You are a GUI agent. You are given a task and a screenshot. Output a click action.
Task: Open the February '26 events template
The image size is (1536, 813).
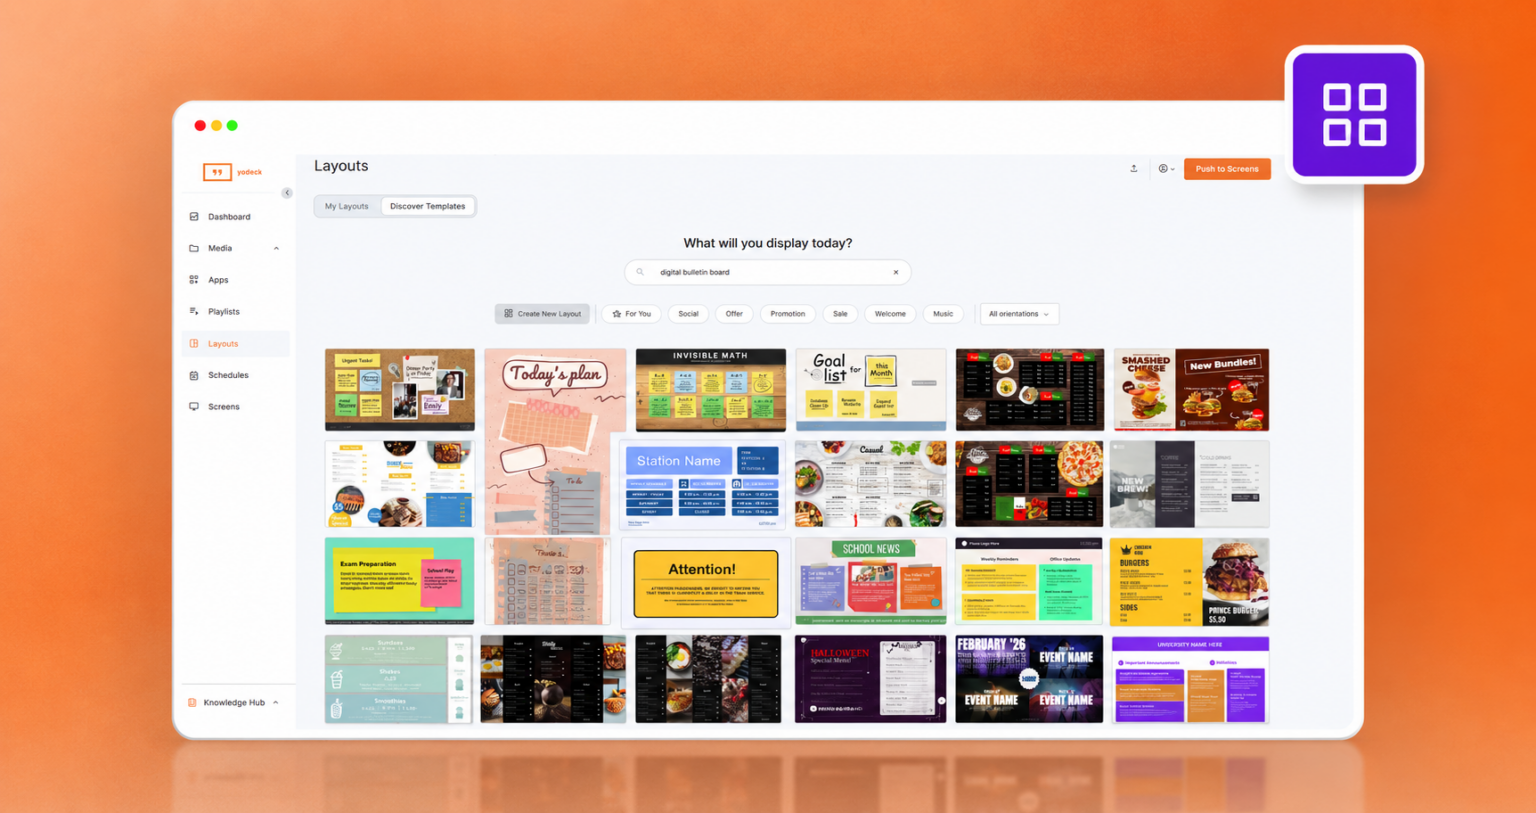pos(1029,679)
